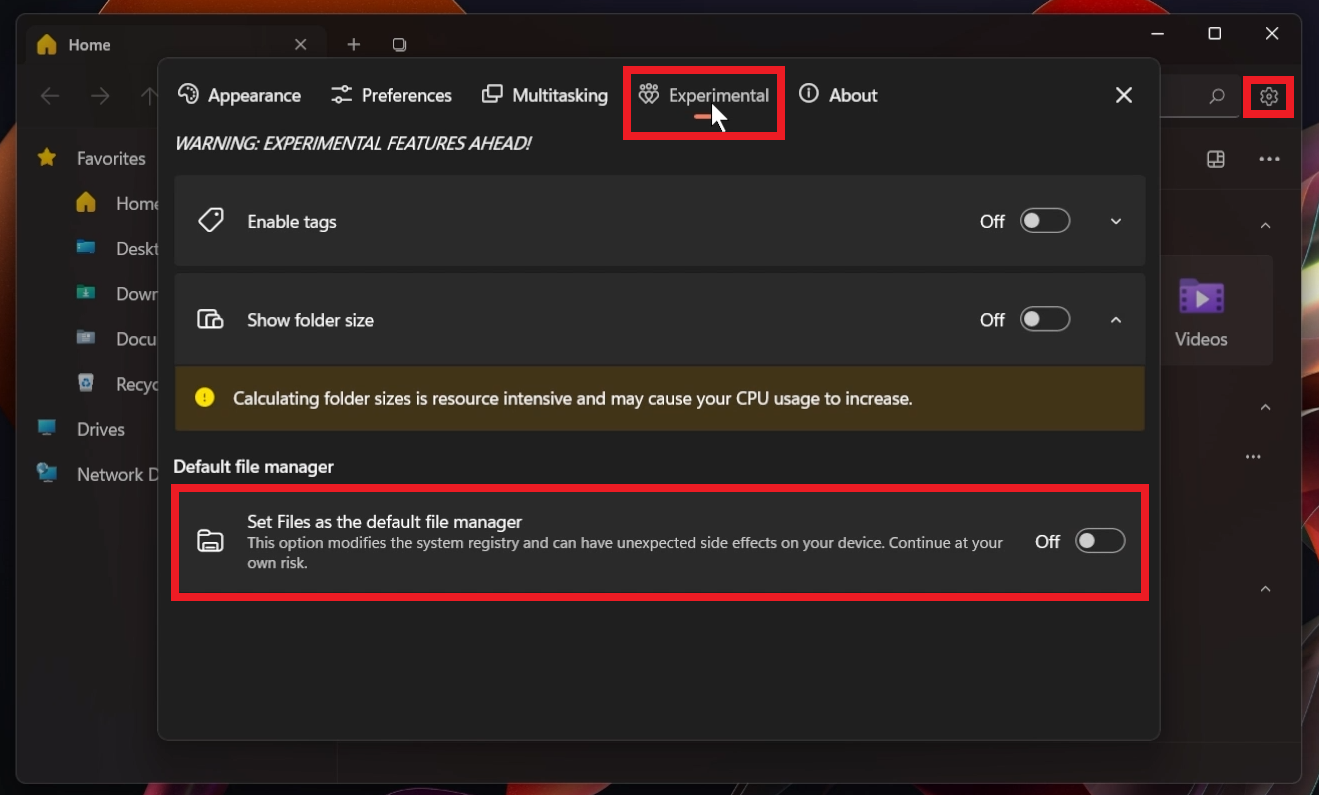
Task: Add a new tab with plus icon
Action: click(x=353, y=45)
